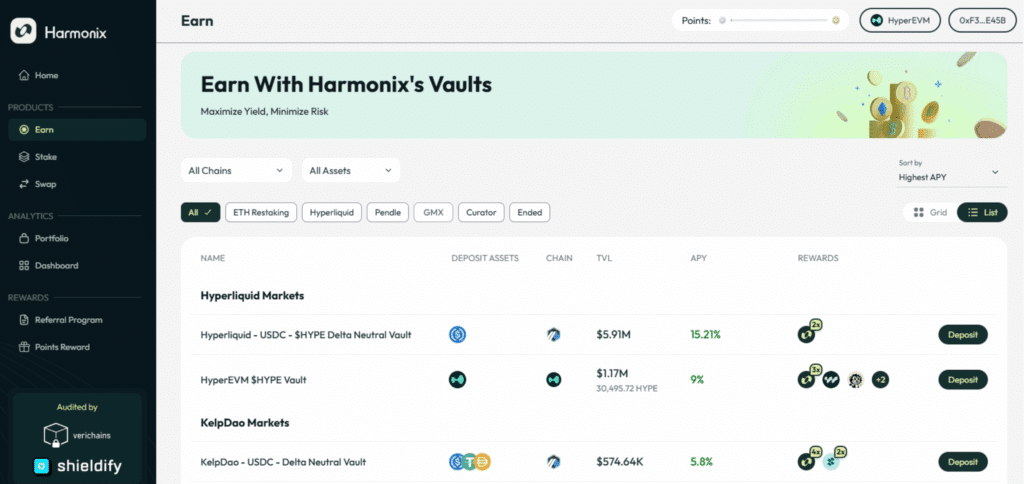Click the Portfolio lock icon
The height and width of the screenshot is (484, 1024).
coord(24,238)
